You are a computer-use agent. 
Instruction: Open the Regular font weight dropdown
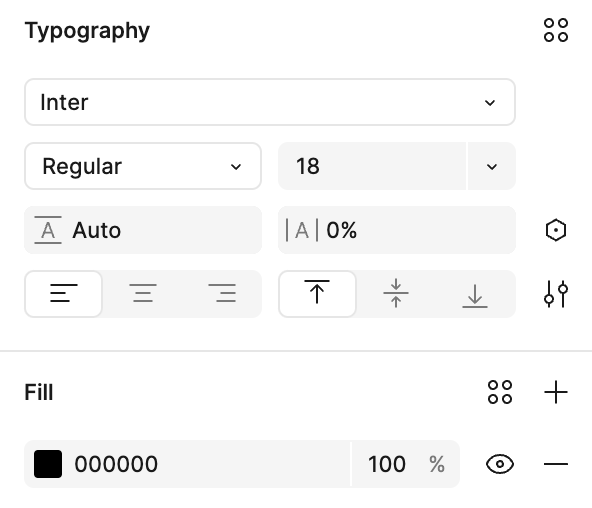tap(143, 166)
